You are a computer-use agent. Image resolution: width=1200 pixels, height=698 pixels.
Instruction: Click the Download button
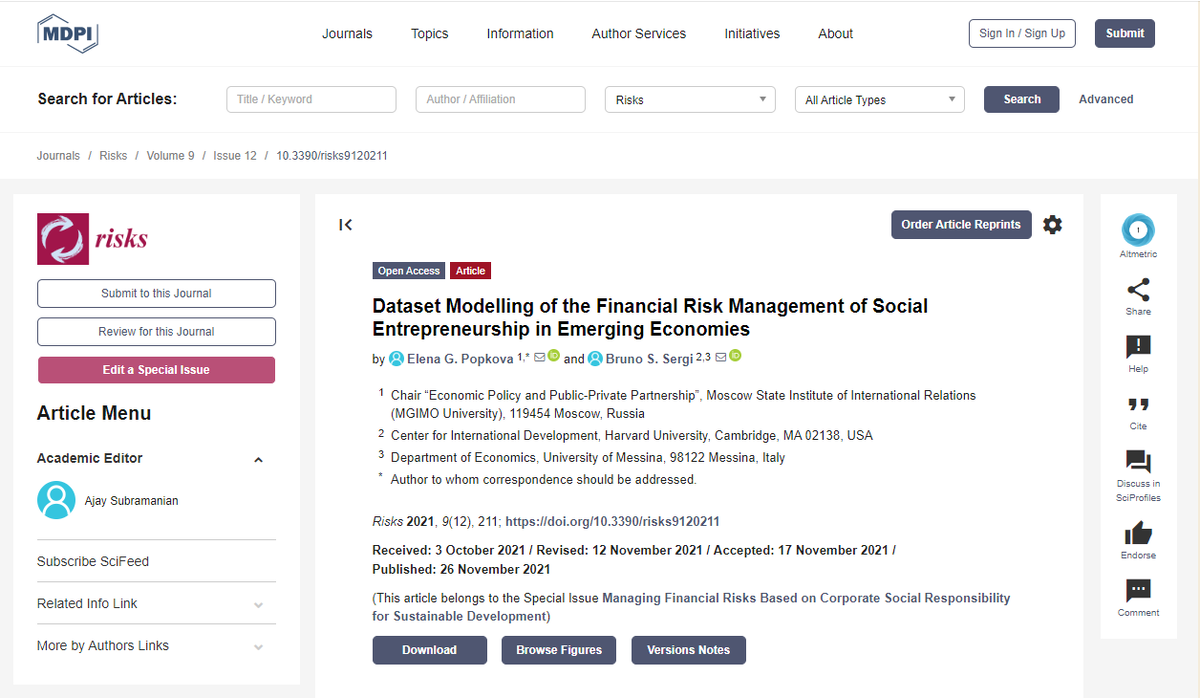pyautogui.click(x=429, y=650)
